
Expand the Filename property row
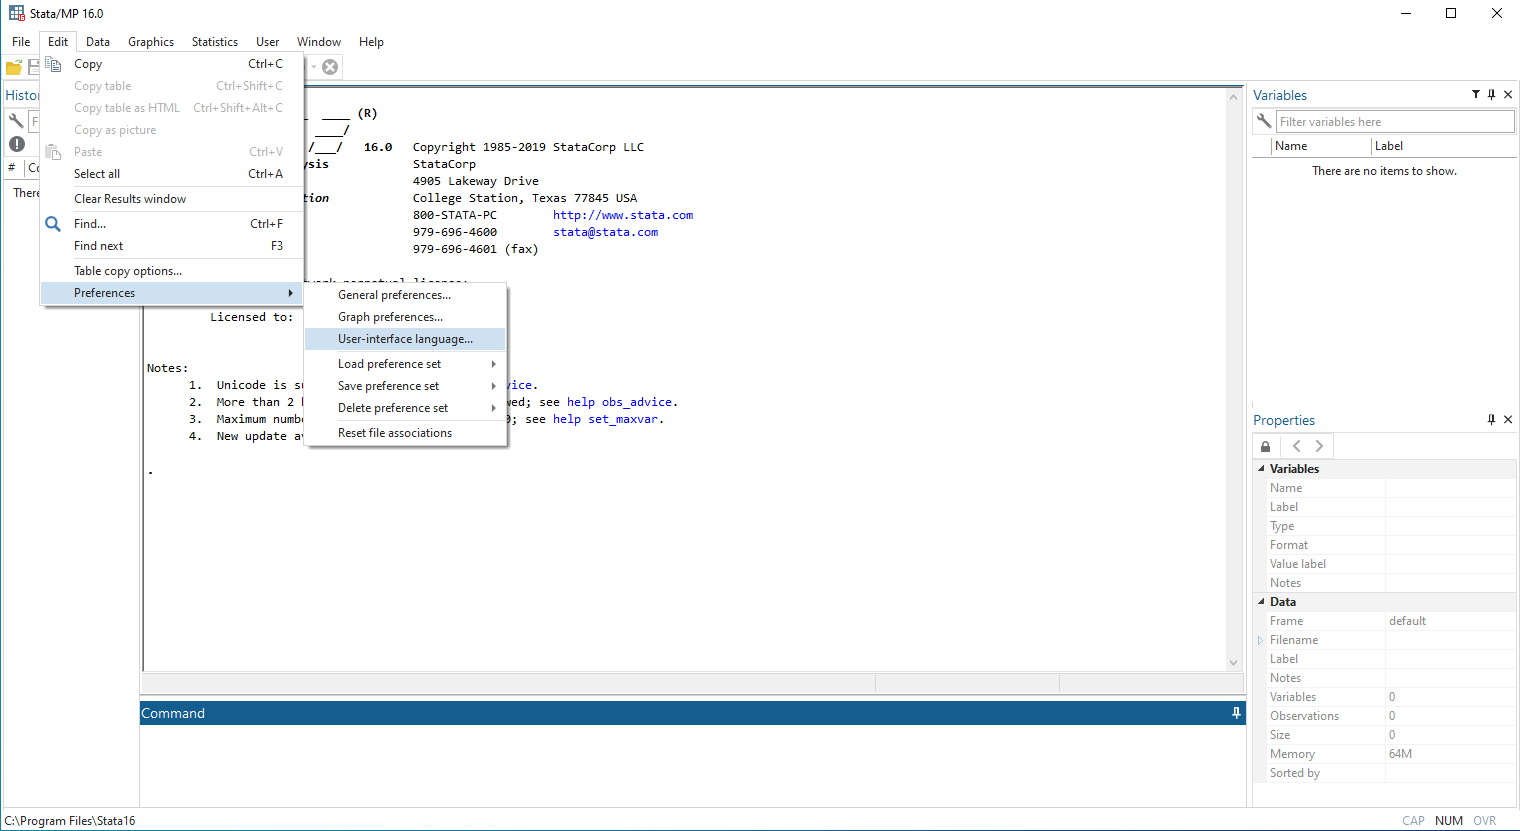[x=1260, y=640]
